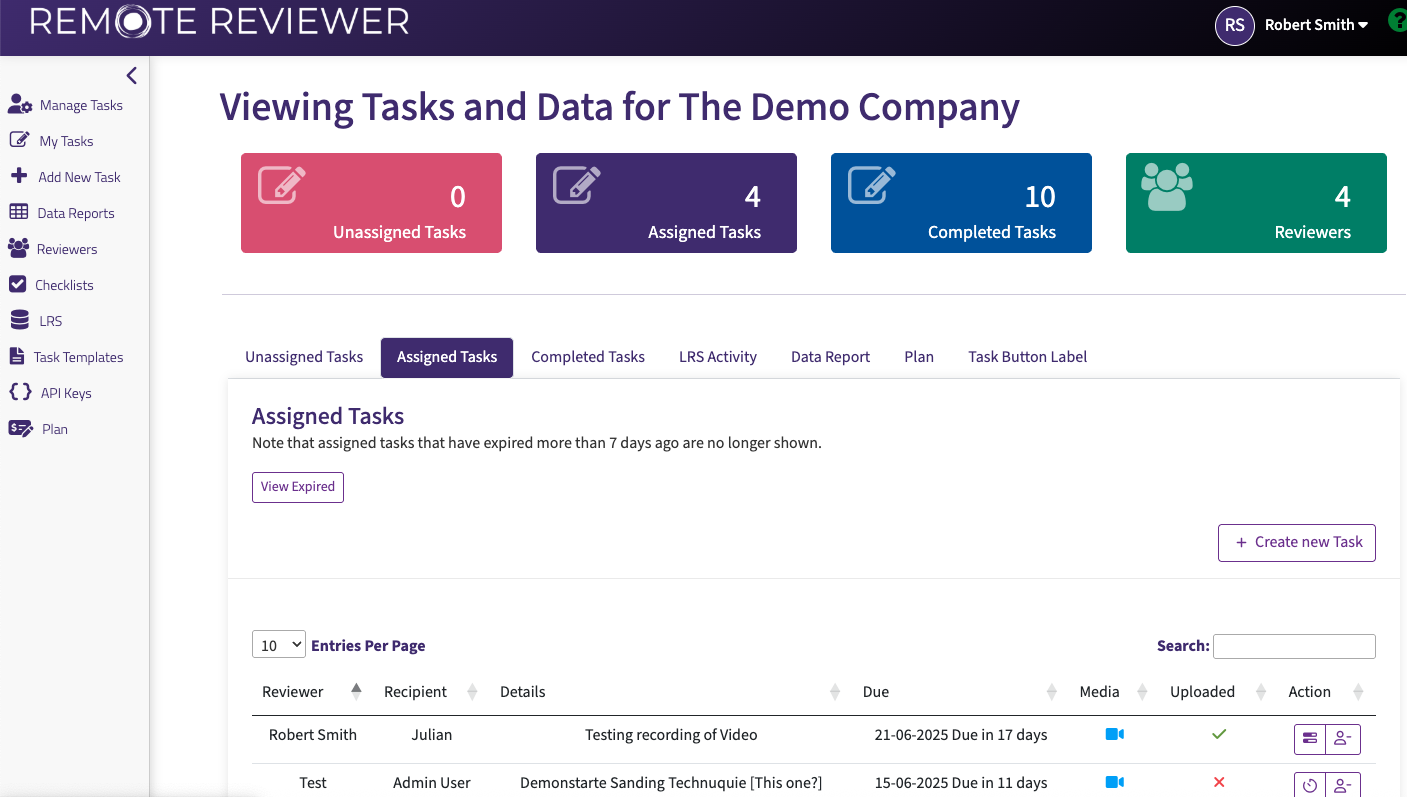Open the Entries Per Page dropdown
Screen dimensions: 1407x797
[278, 645]
